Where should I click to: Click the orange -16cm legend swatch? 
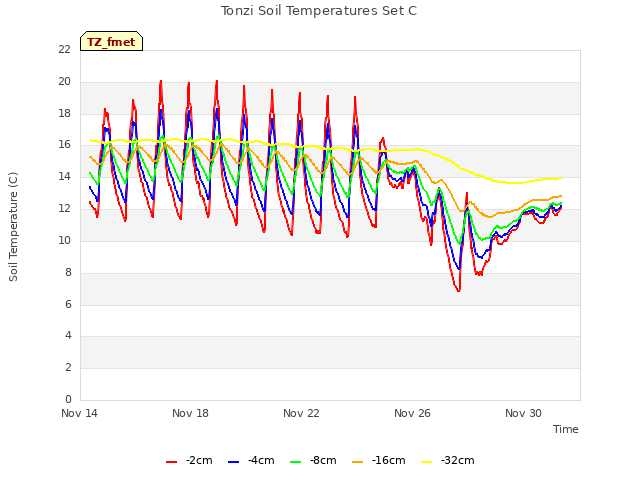coord(358,462)
